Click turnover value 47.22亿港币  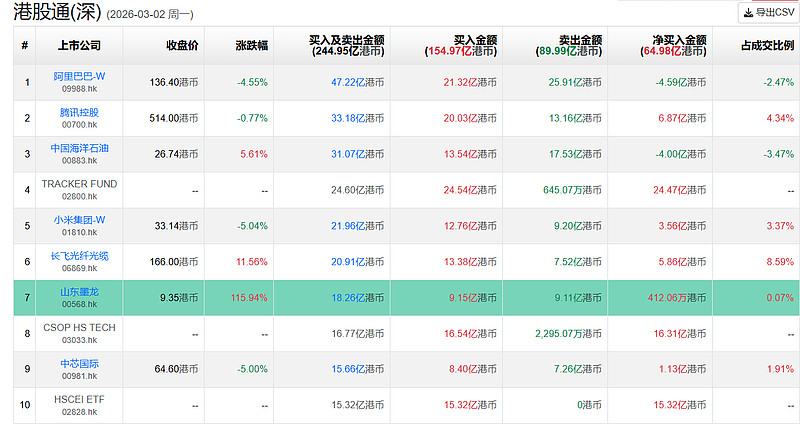pos(357,82)
